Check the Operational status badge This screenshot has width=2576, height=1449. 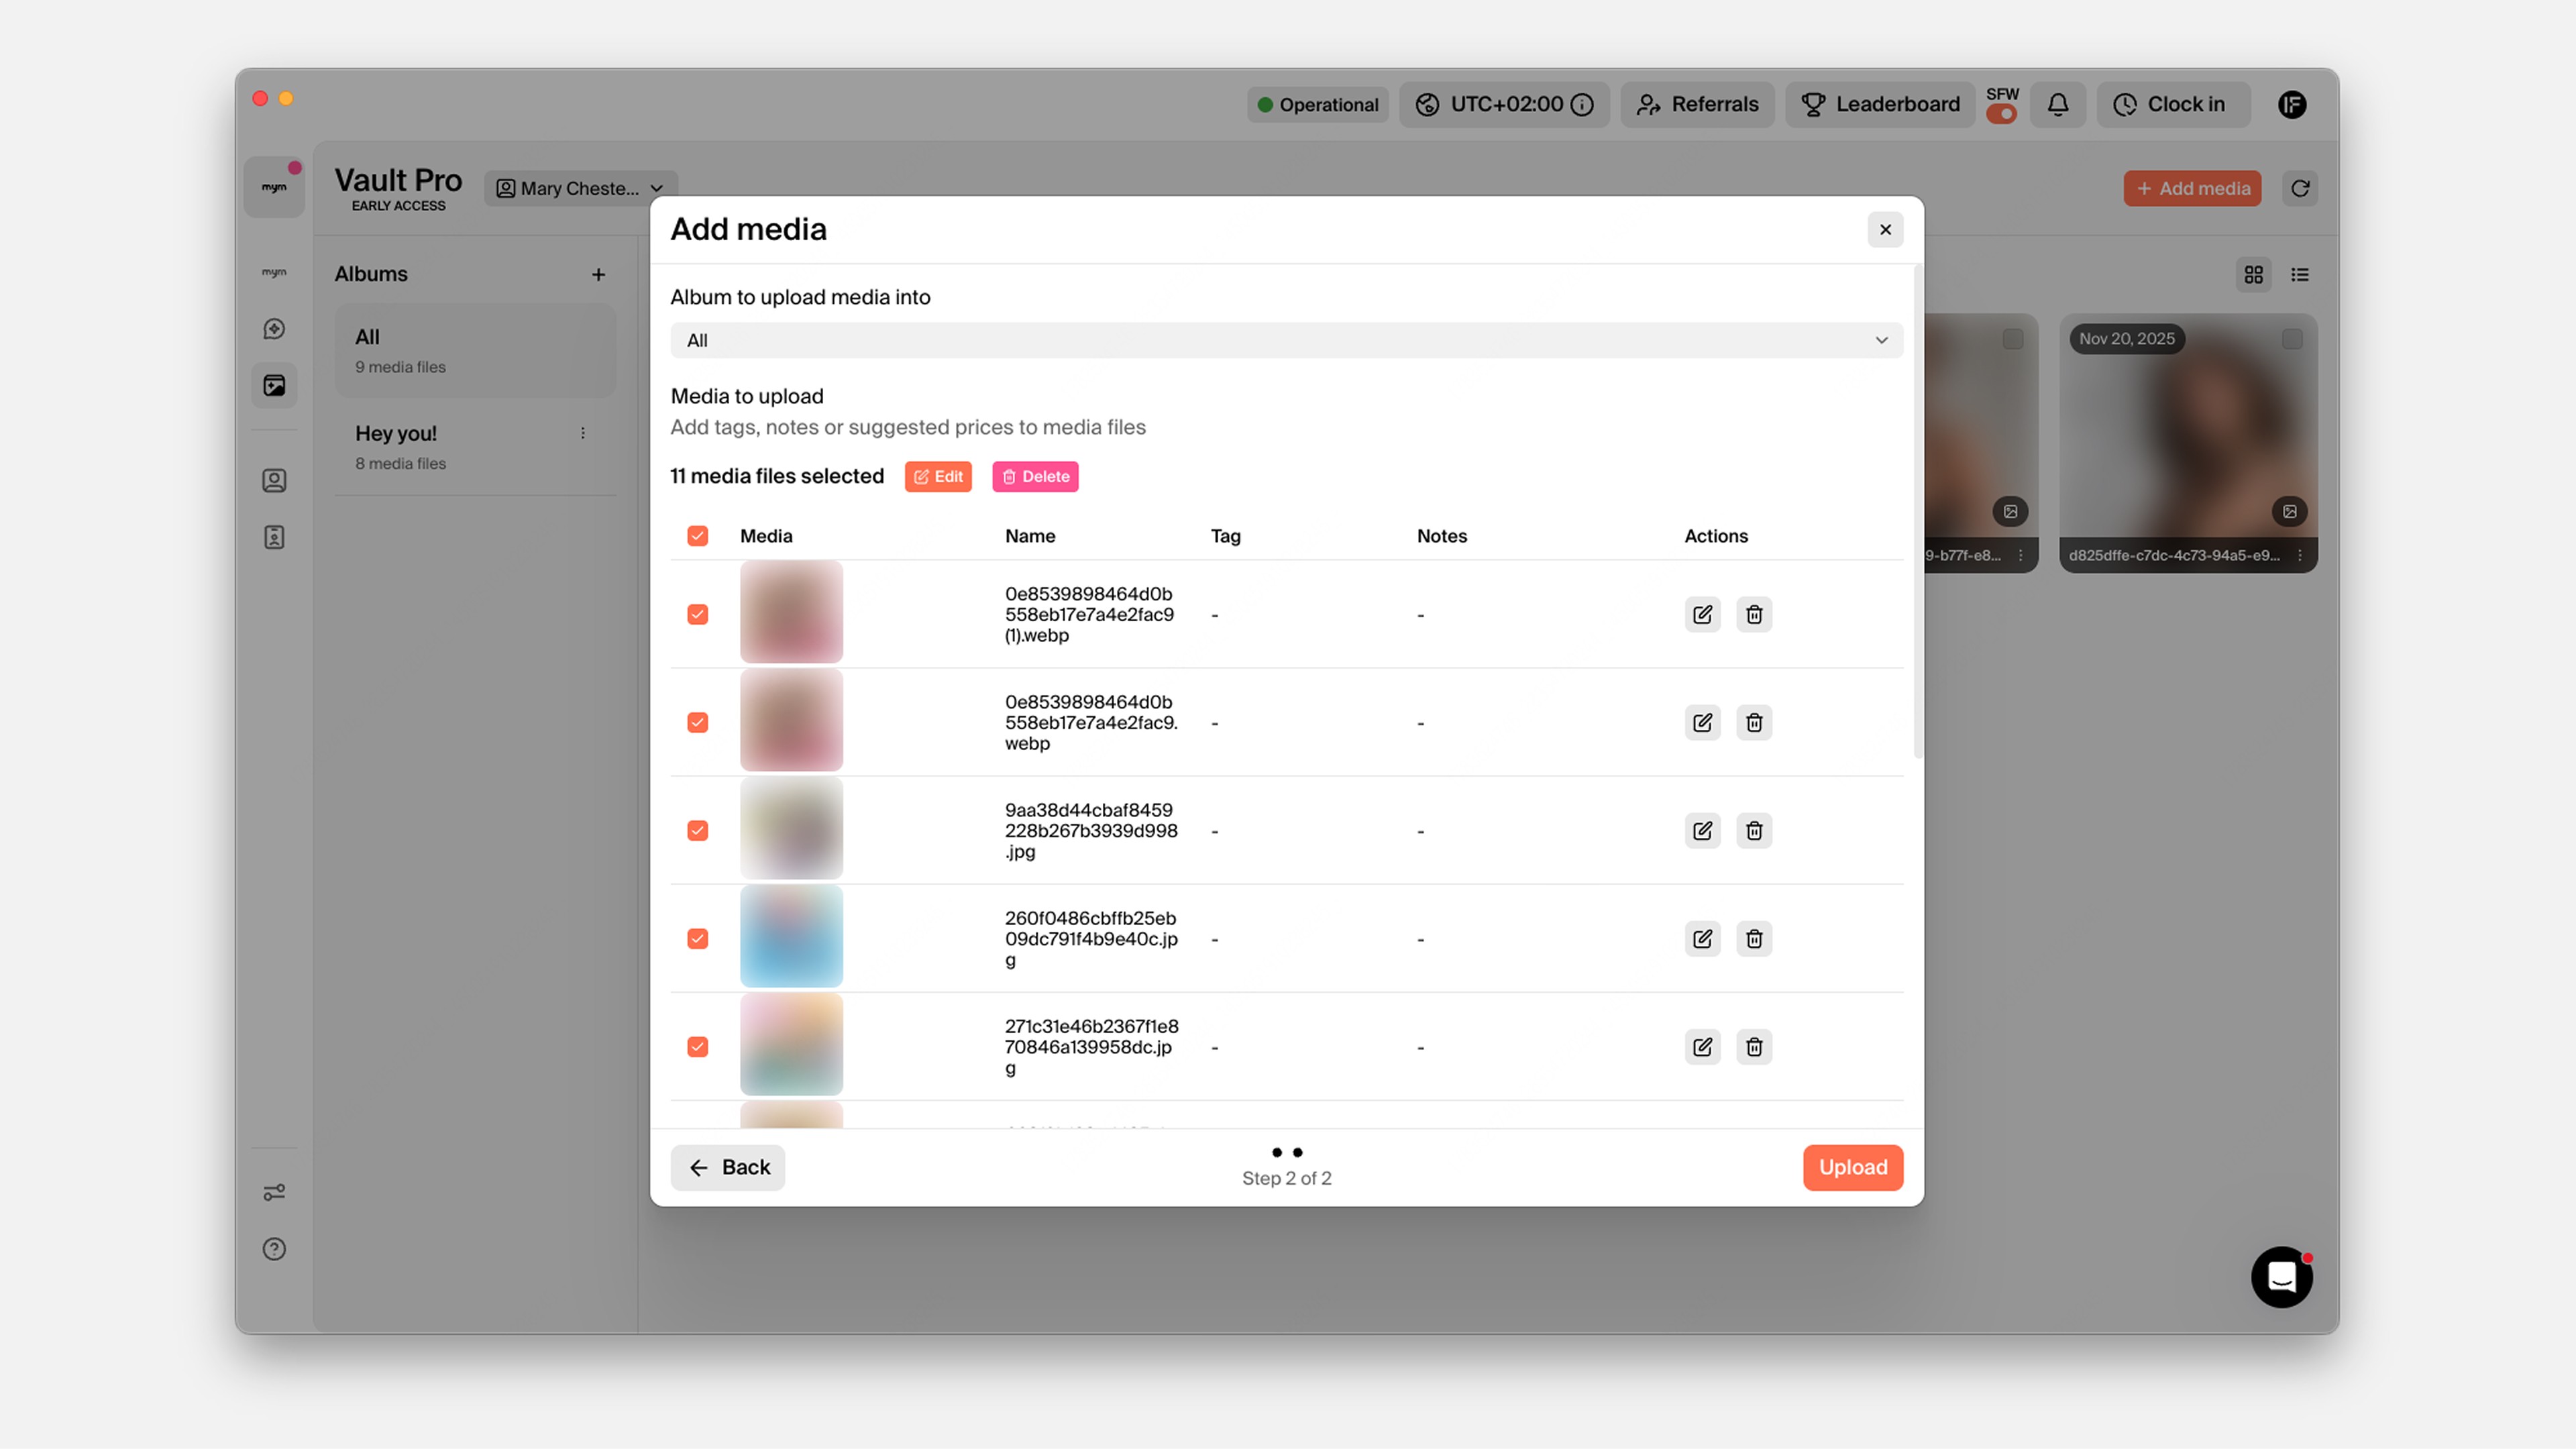1317,104
